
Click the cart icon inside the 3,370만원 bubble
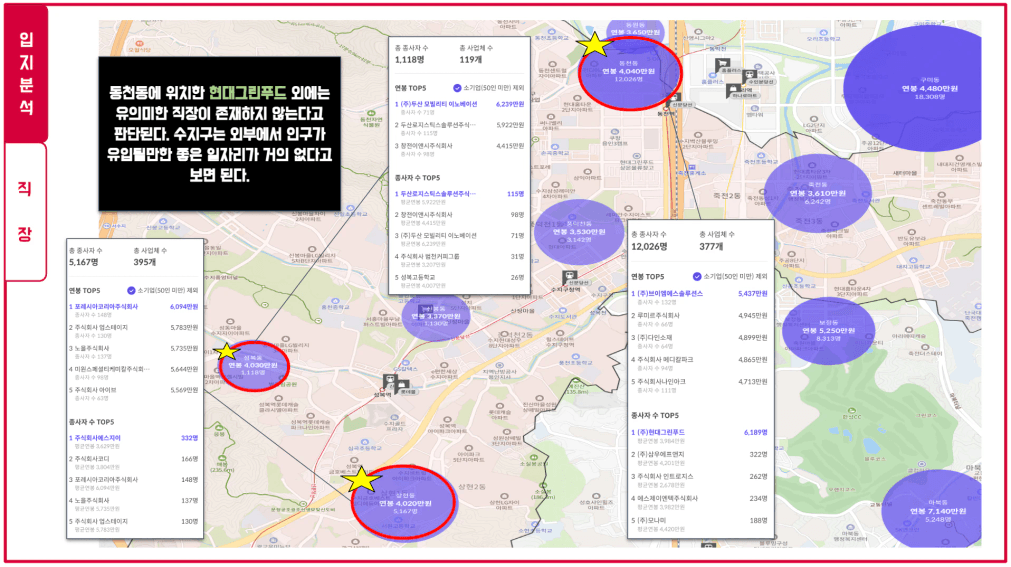coord(427,309)
